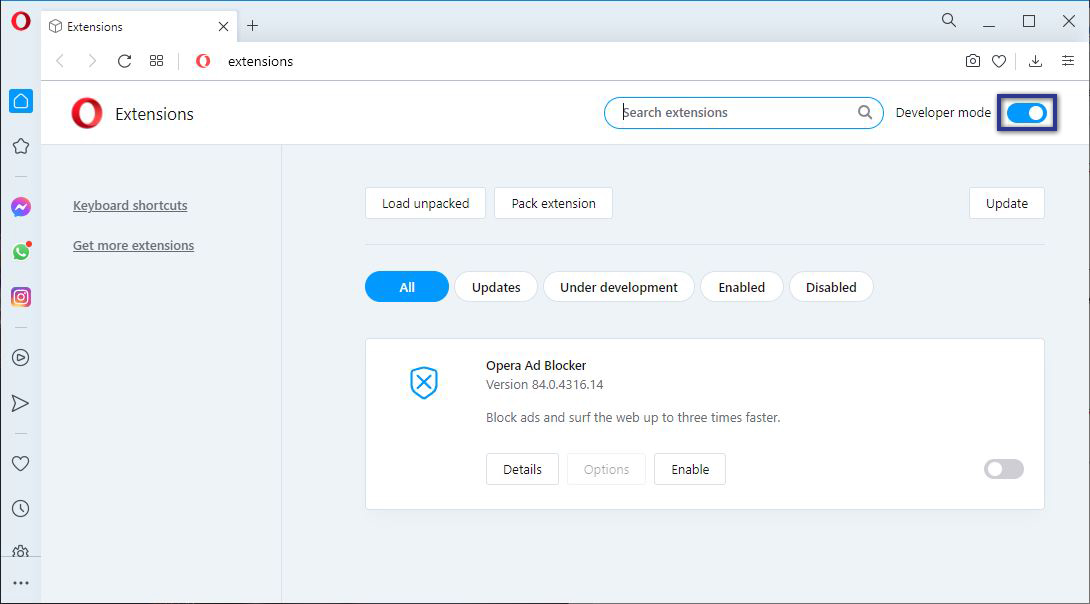
Task: Open the tab tiles icon next to reload
Action: click(x=156, y=61)
